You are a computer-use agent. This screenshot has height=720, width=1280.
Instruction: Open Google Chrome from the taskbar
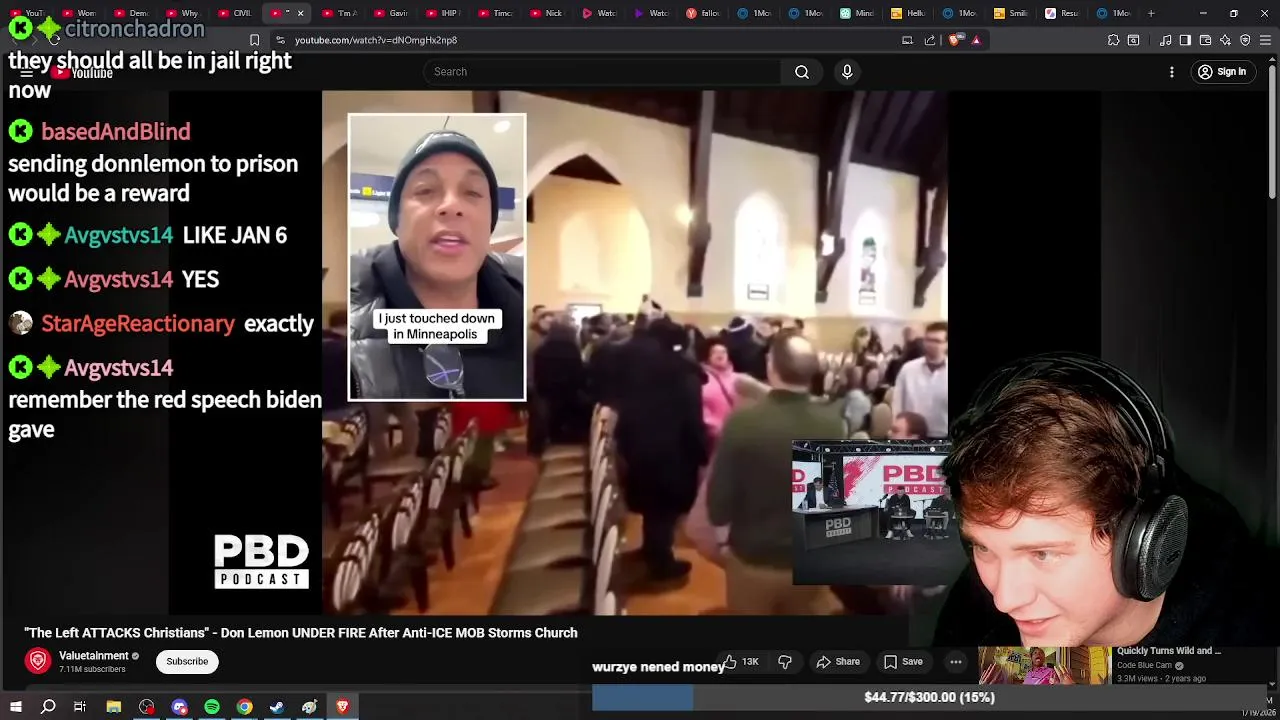click(244, 707)
